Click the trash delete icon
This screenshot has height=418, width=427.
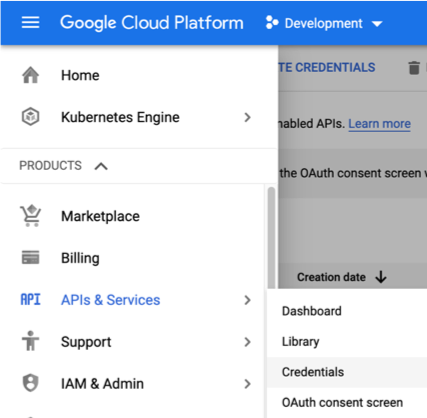(414, 68)
